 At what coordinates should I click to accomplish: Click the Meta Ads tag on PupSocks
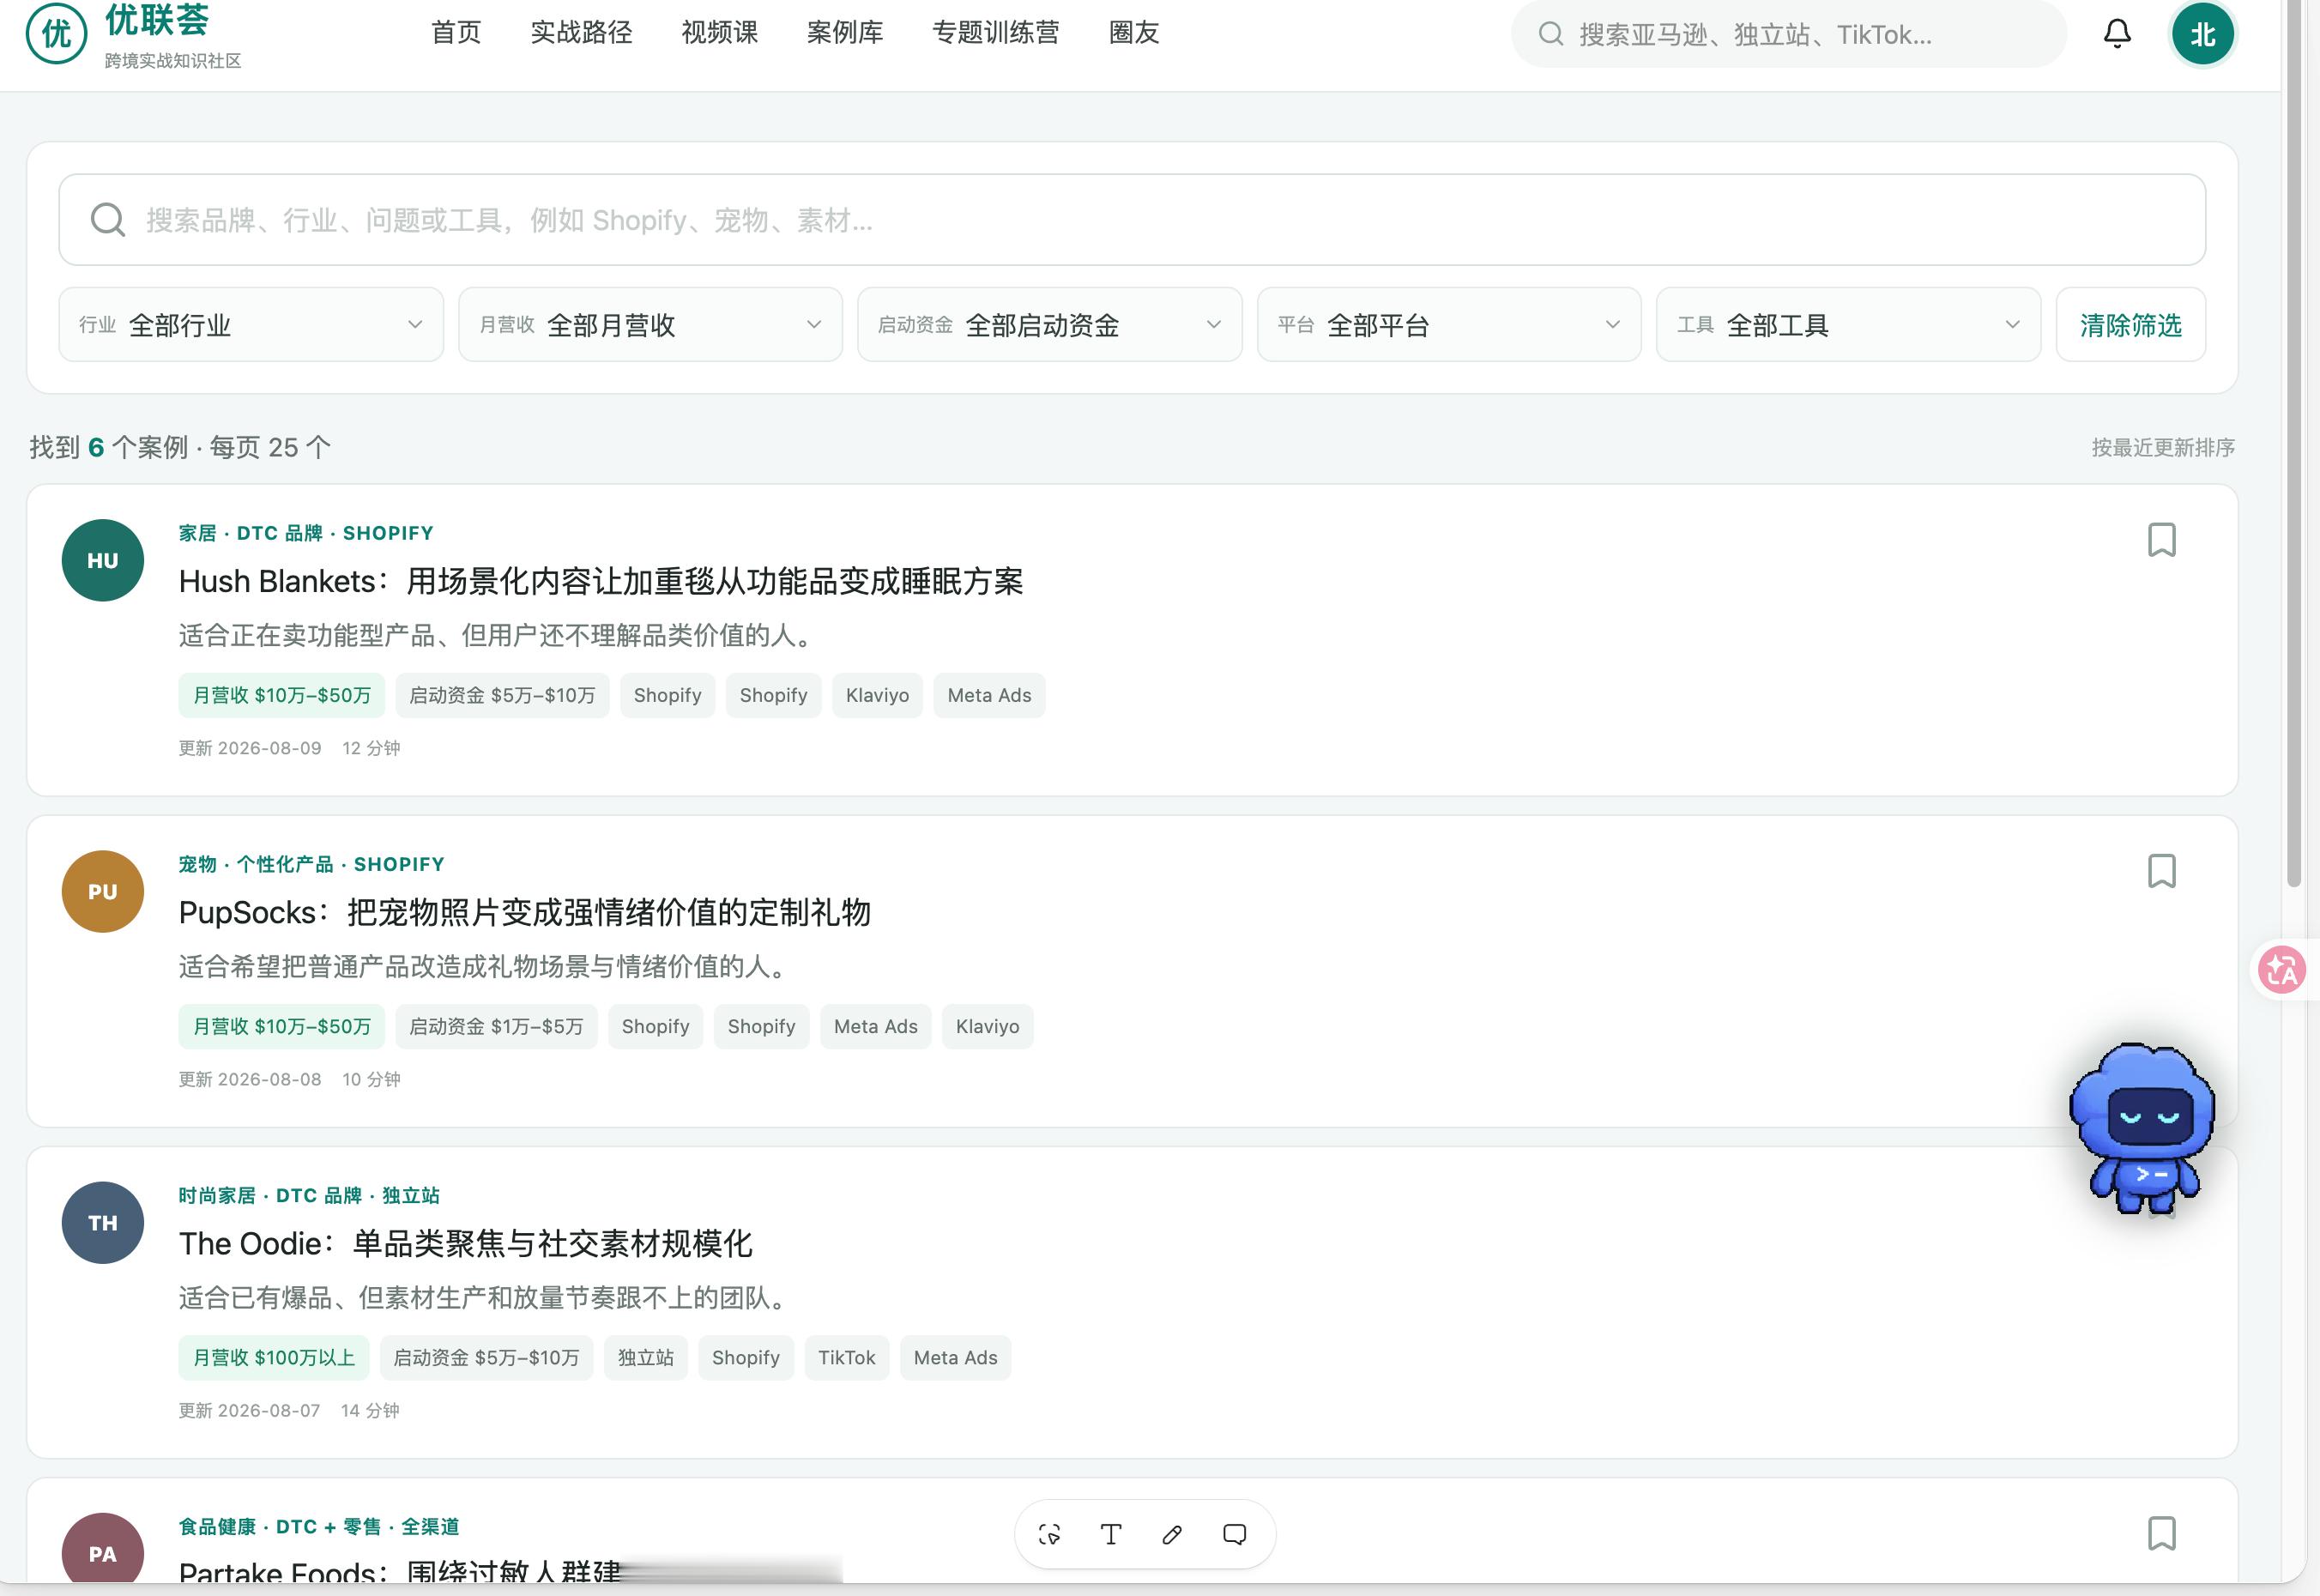point(875,1026)
